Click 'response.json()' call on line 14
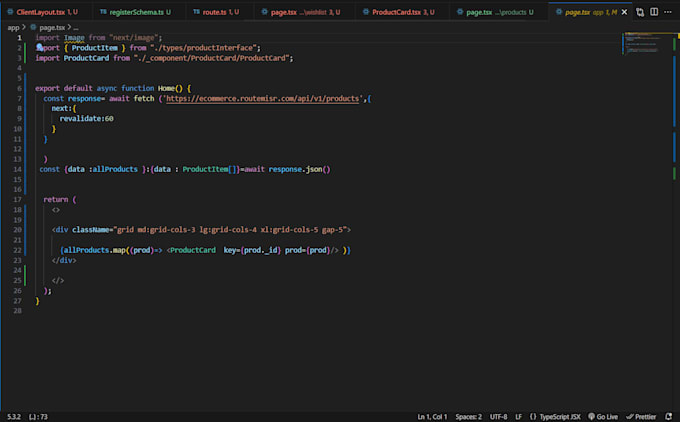 [x=299, y=169]
